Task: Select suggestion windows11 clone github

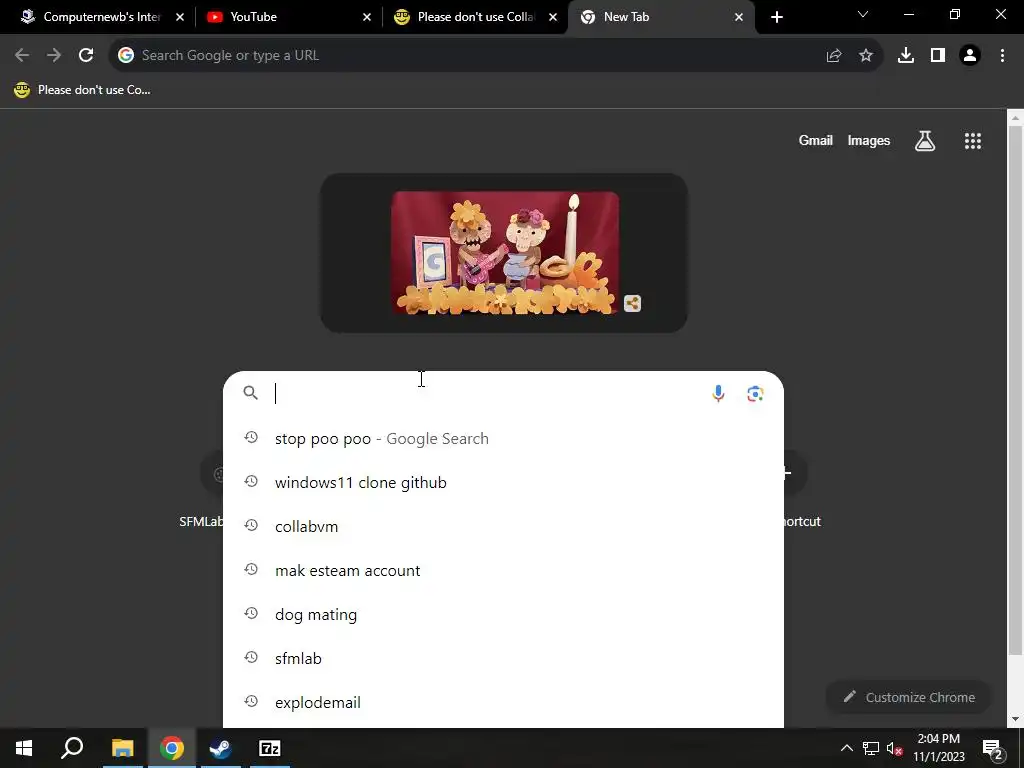Action: tap(504, 483)
